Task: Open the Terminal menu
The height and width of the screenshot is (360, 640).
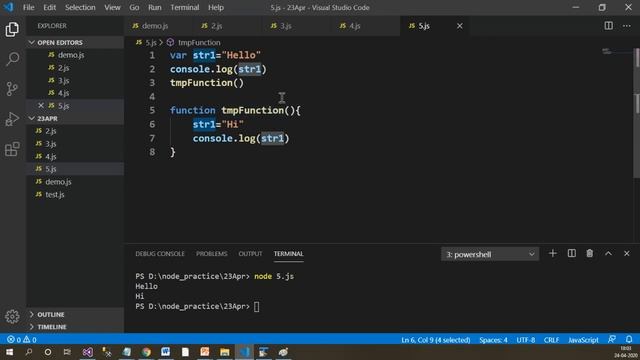Action: 184,7
